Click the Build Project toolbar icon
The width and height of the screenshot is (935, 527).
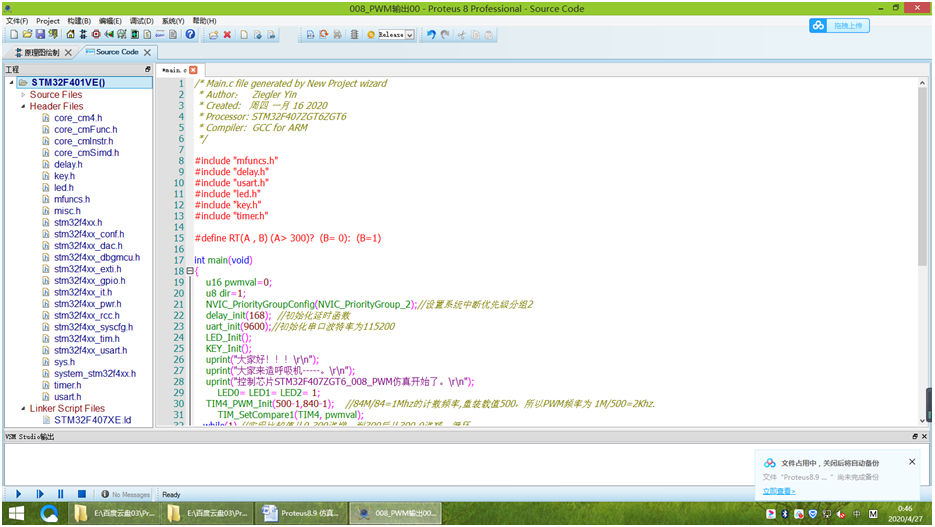click(x=310, y=35)
